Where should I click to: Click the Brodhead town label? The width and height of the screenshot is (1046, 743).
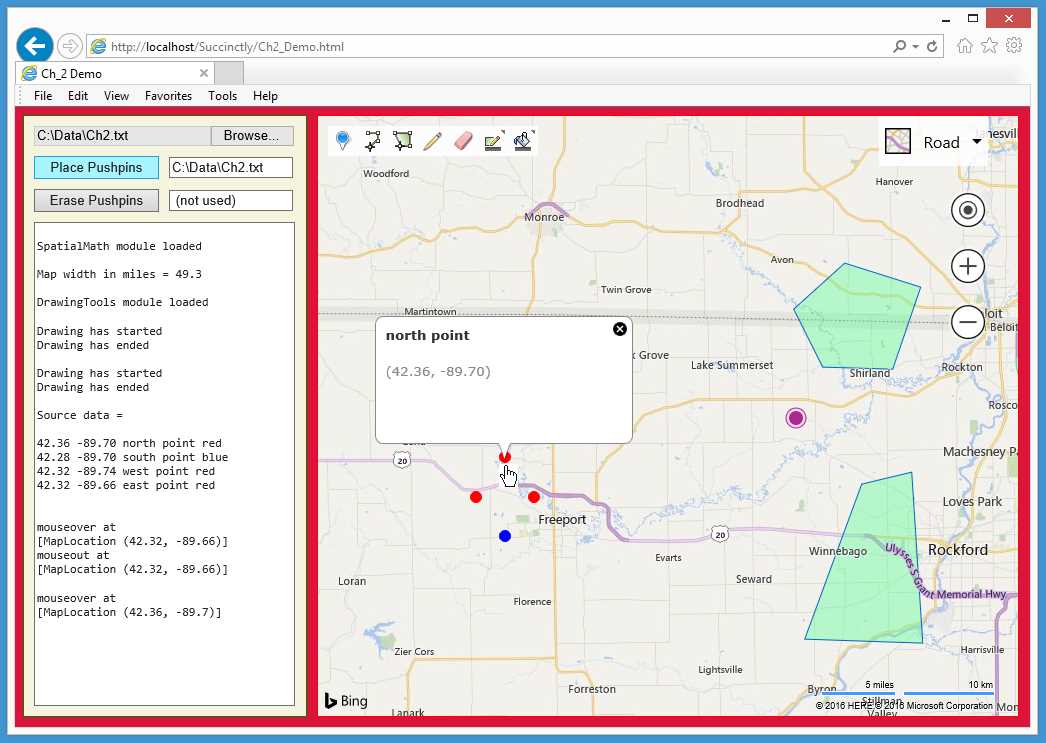point(739,203)
